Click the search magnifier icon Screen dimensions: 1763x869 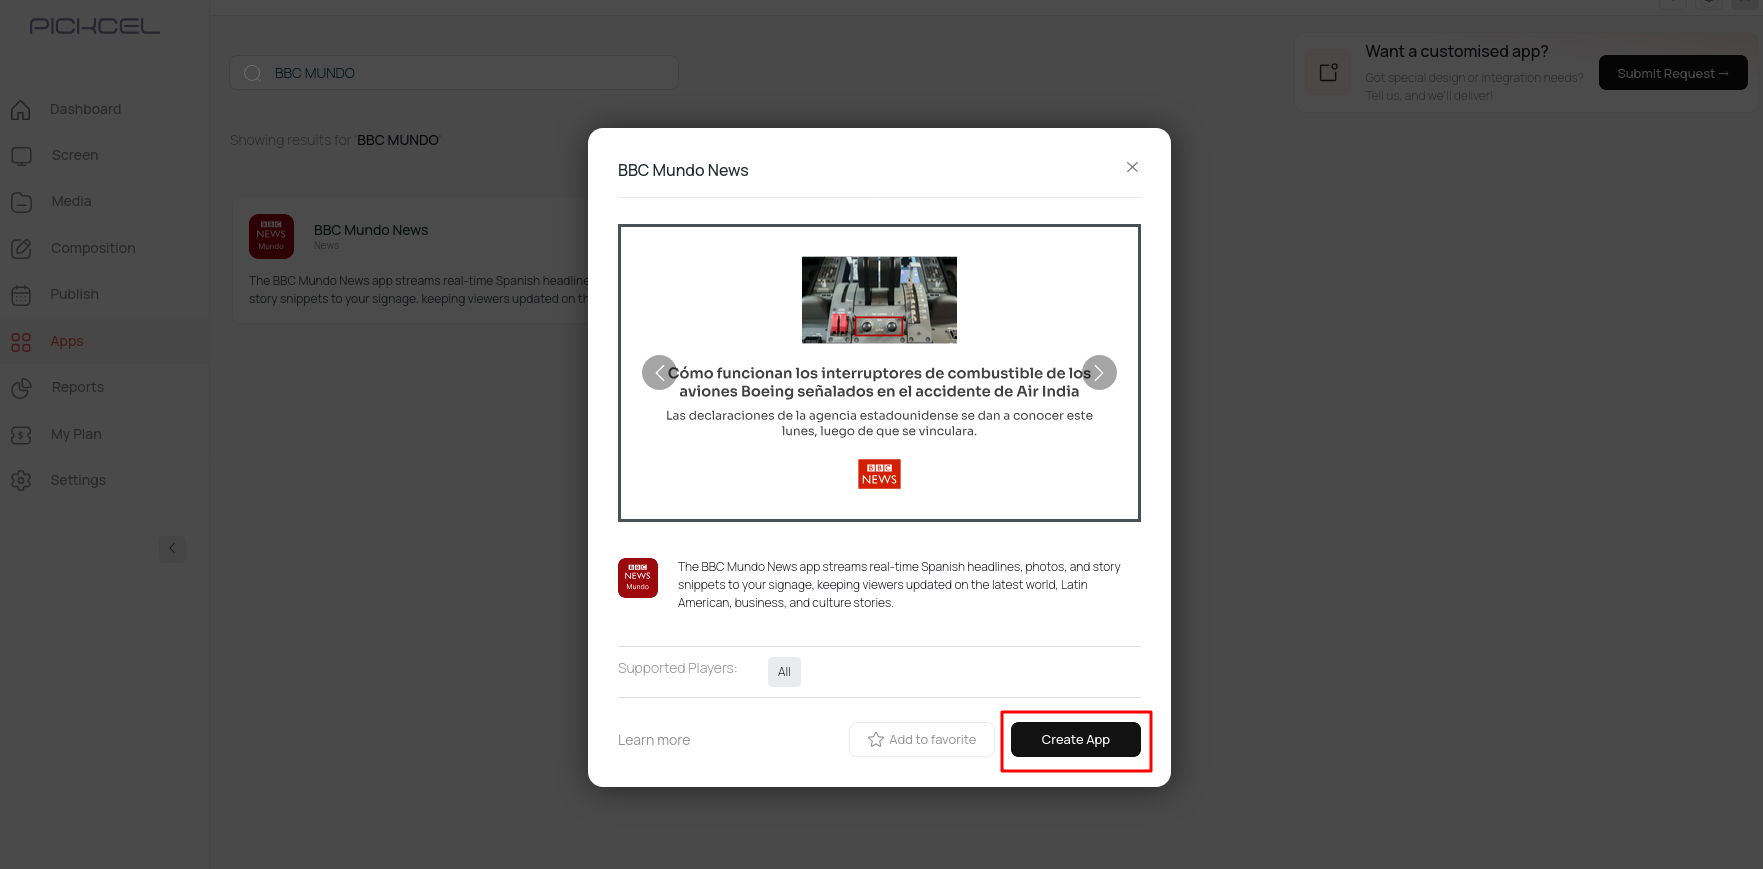(x=253, y=73)
